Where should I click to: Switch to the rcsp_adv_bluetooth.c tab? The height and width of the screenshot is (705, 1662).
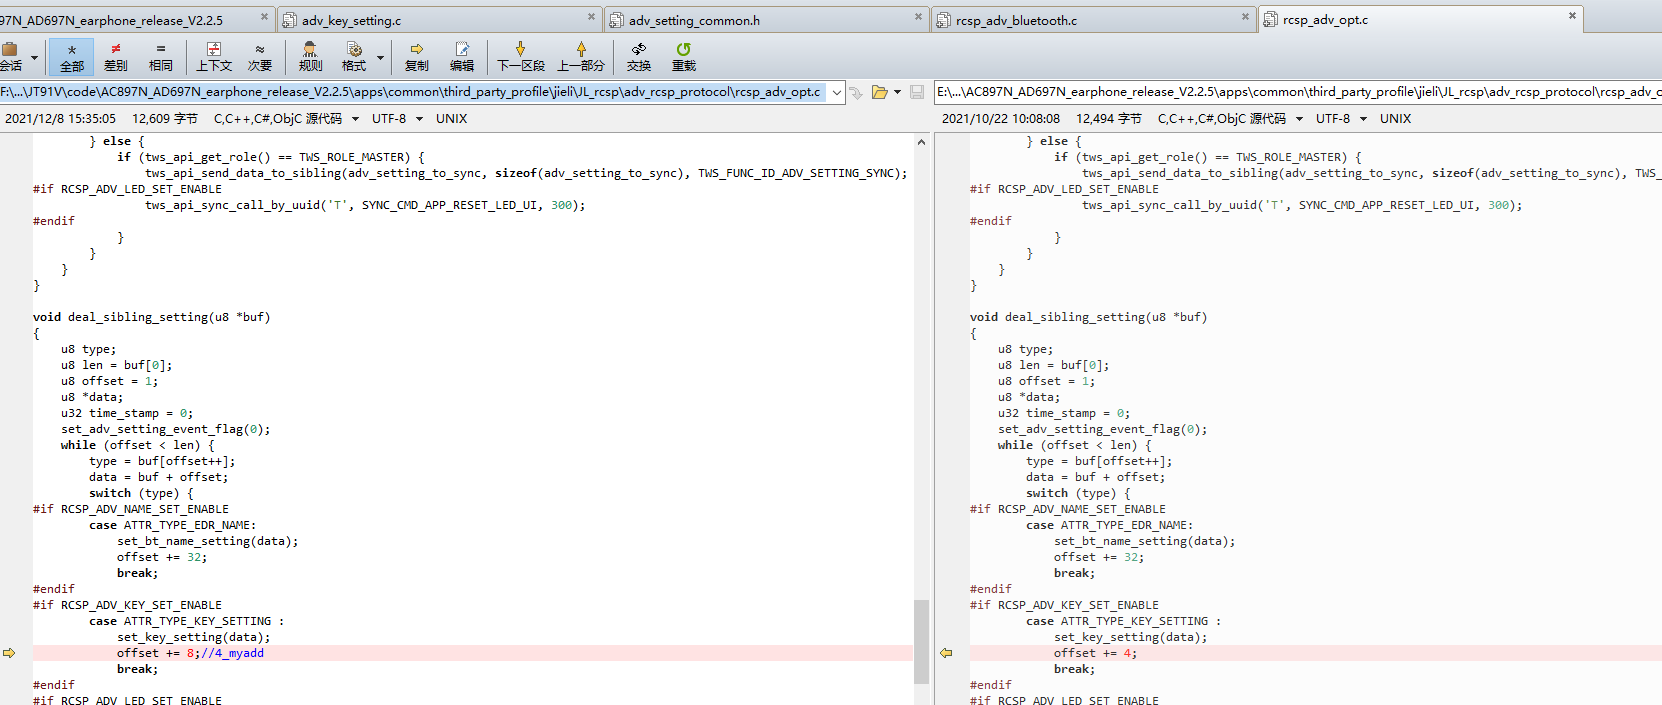click(1094, 19)
